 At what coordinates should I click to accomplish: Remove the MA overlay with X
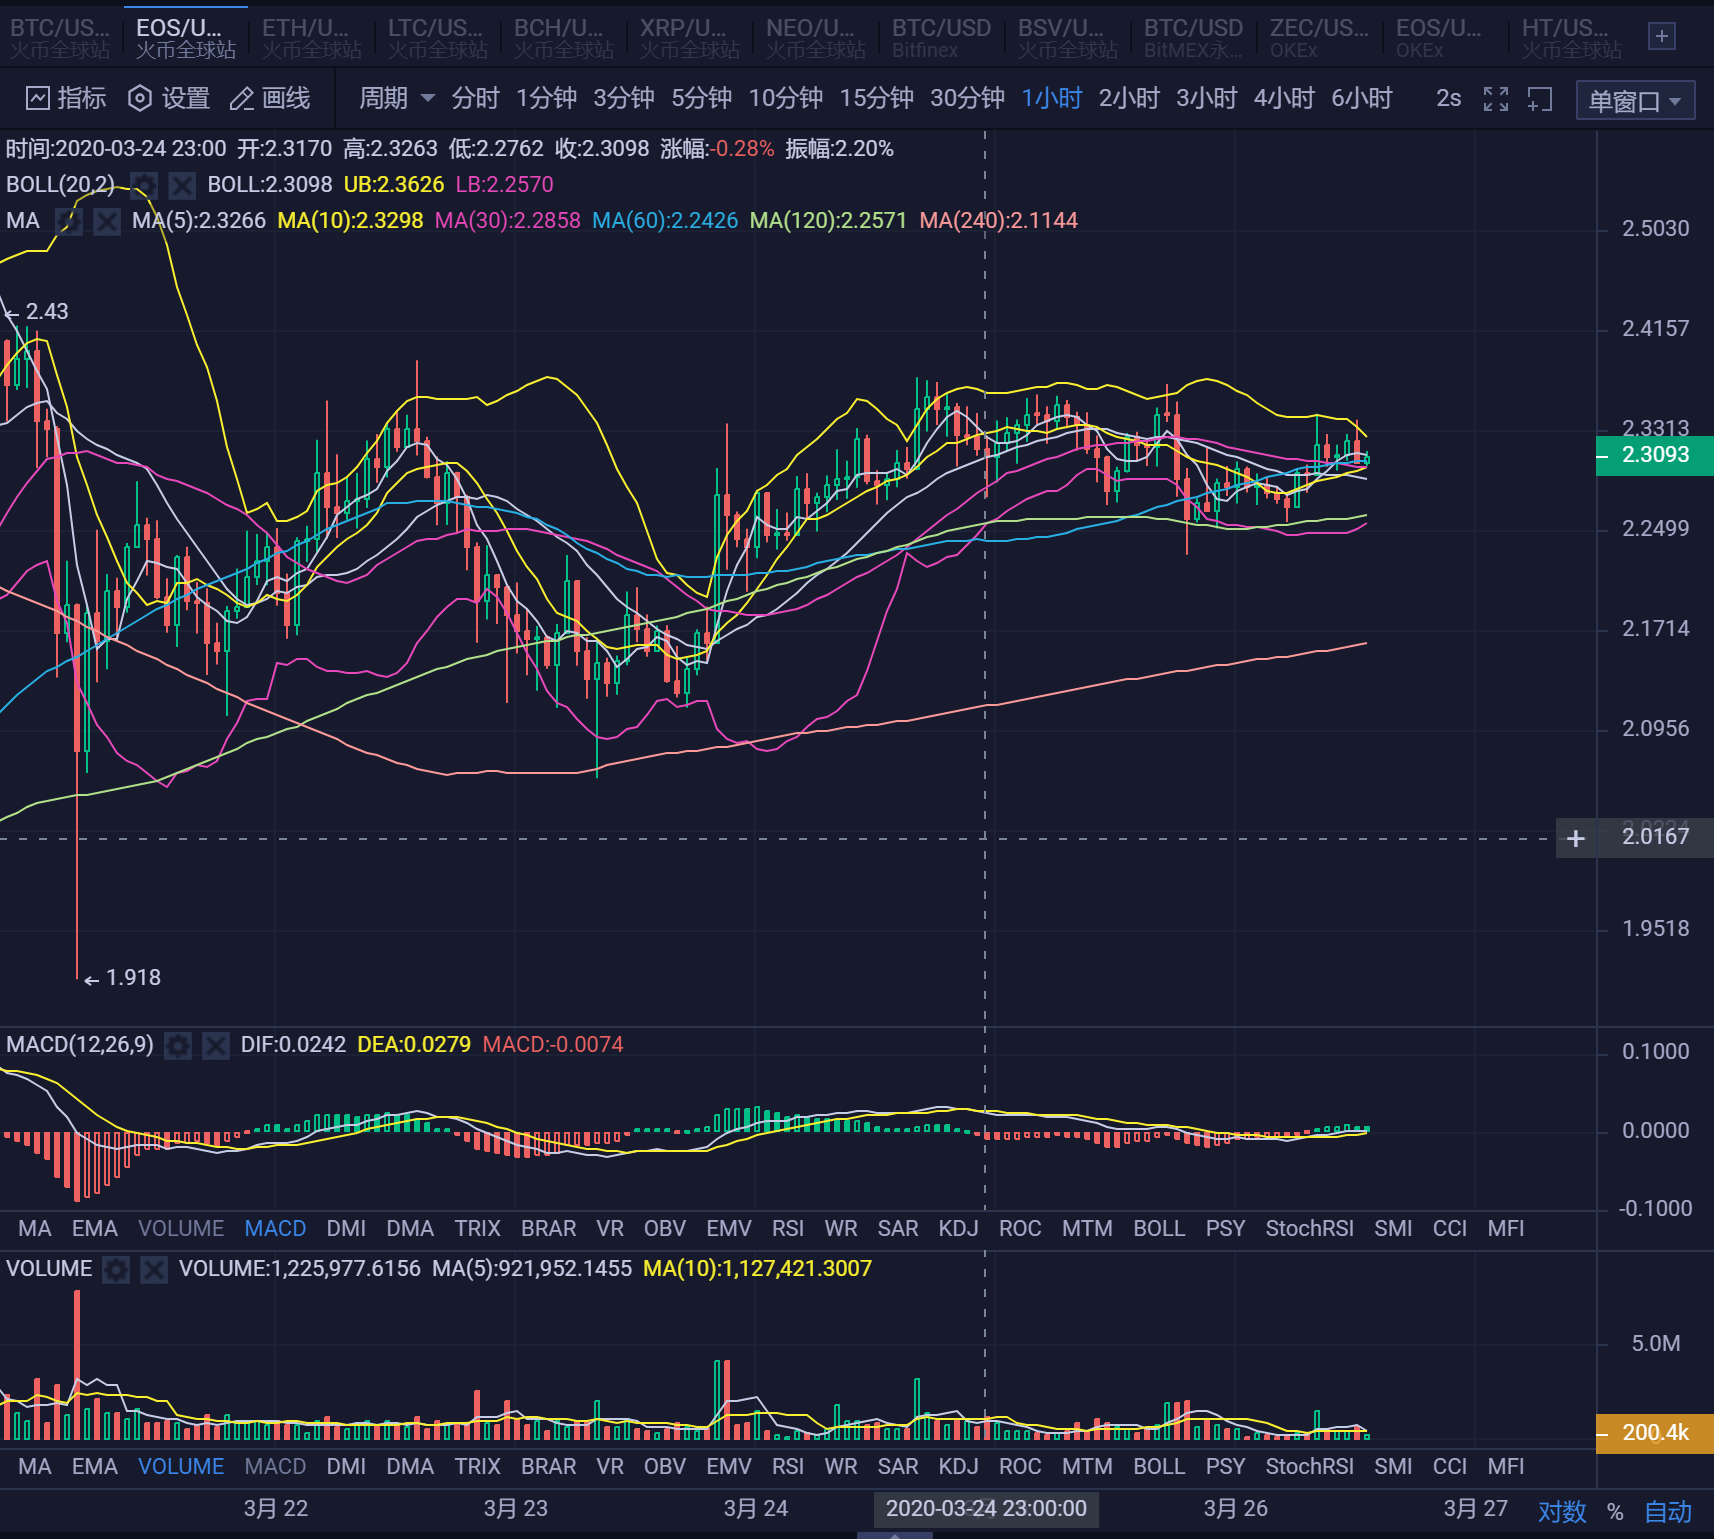click(106, 221)
